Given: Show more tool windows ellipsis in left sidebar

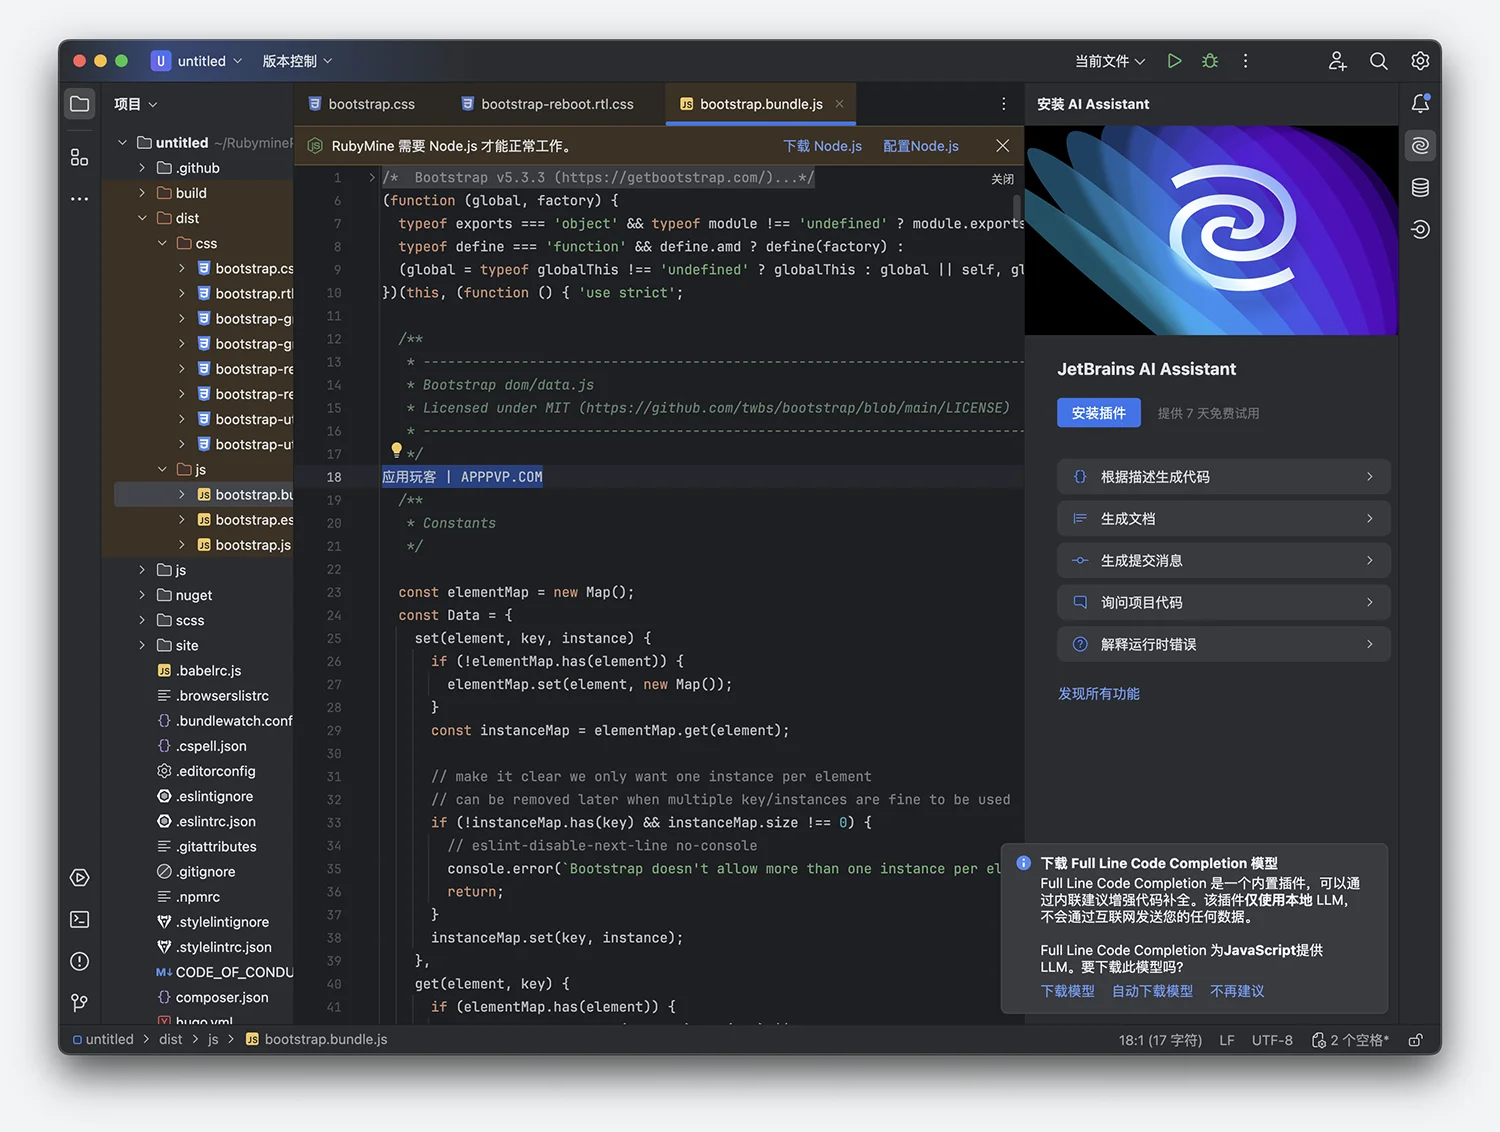Looking at the screenshot, I should tap(80, 199).
